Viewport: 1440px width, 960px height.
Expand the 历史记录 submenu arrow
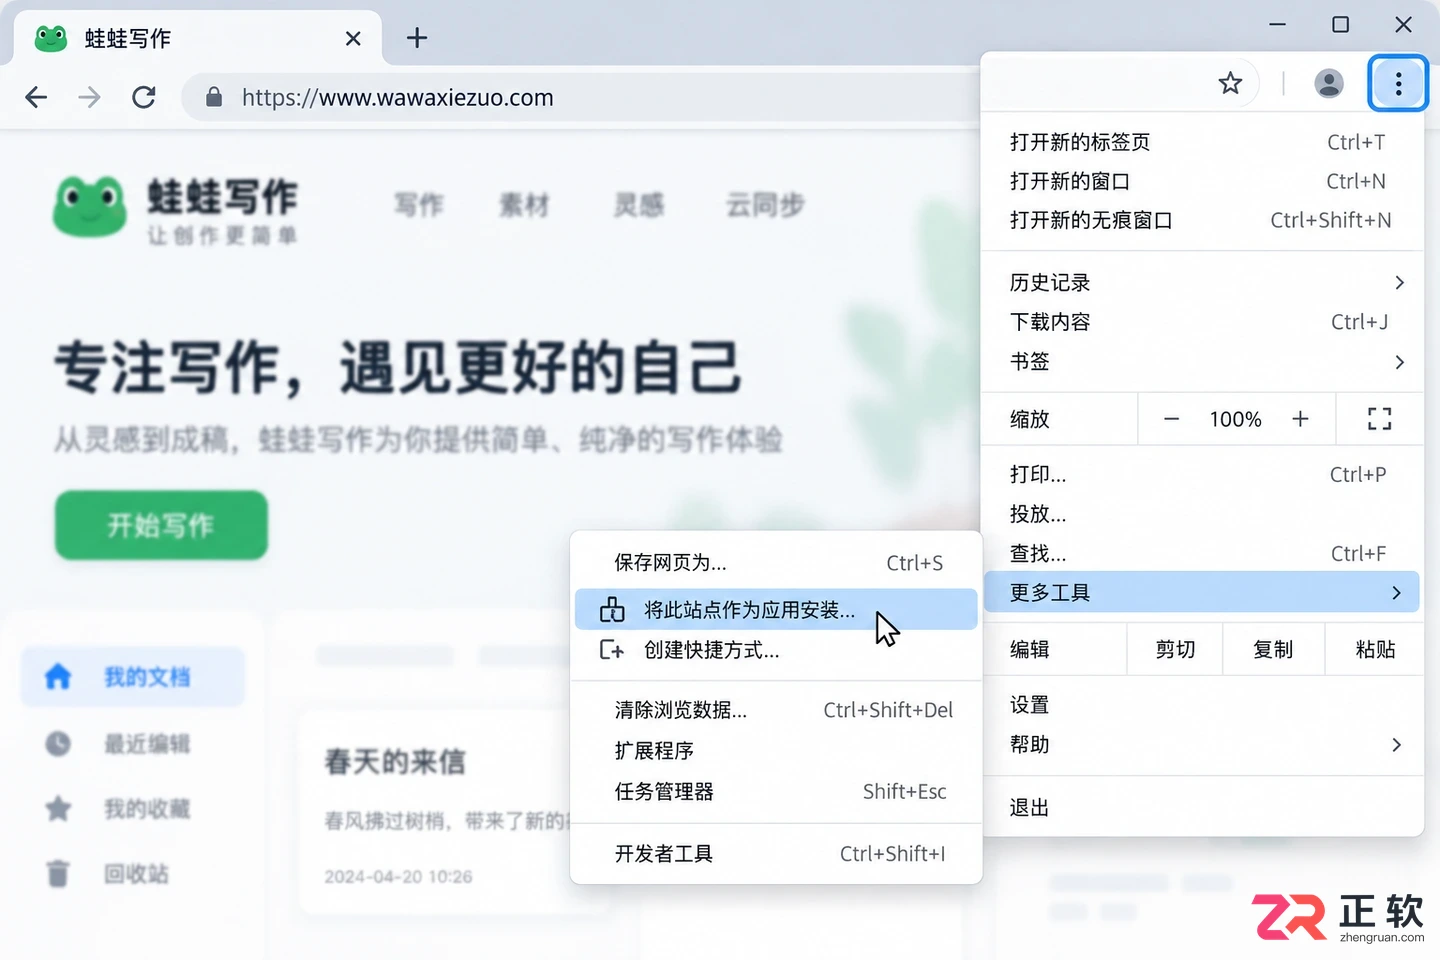tap(1399, 283)
